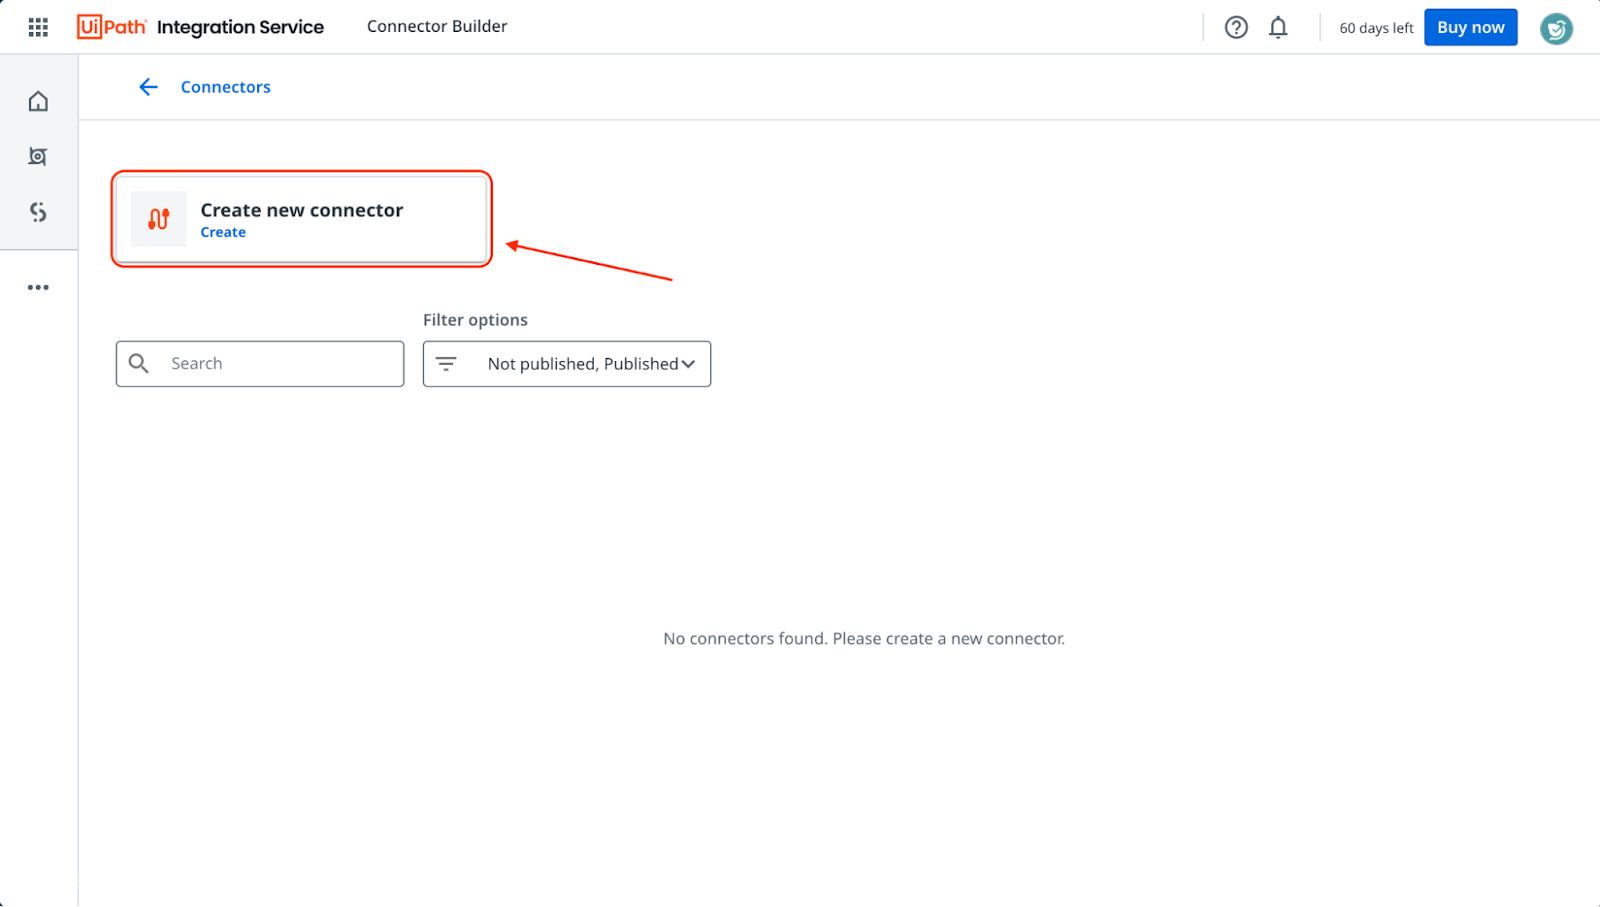Open the Help question mark menu

click(1236, 27)
